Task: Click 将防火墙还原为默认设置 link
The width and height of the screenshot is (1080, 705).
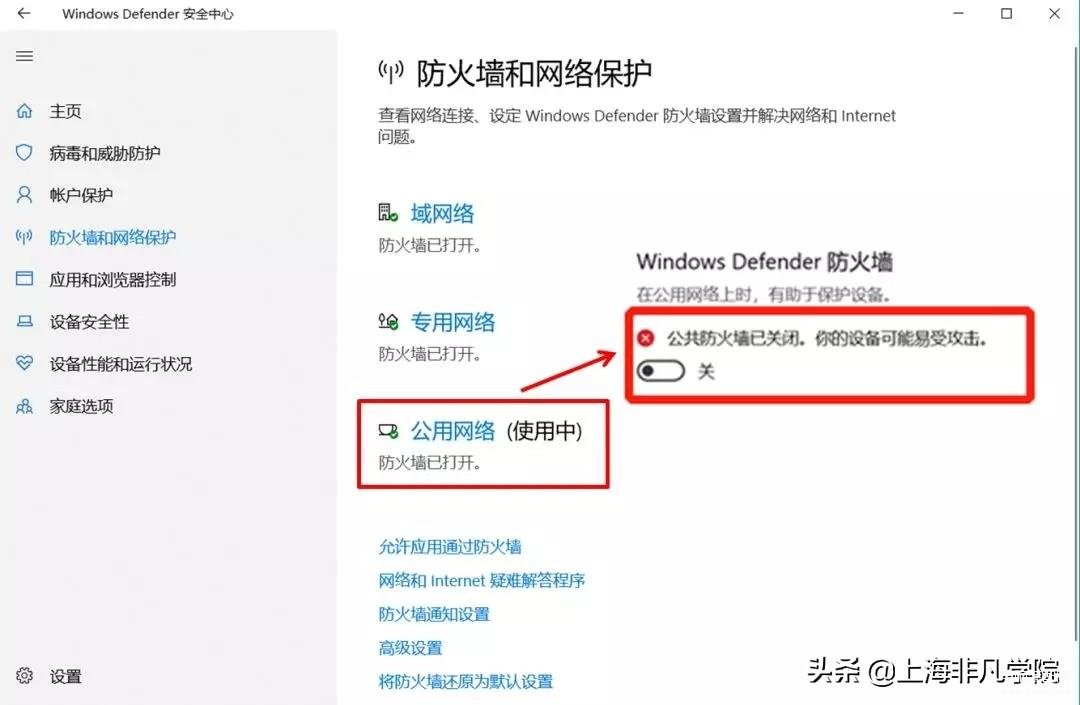Action: [x=466, y=682]
